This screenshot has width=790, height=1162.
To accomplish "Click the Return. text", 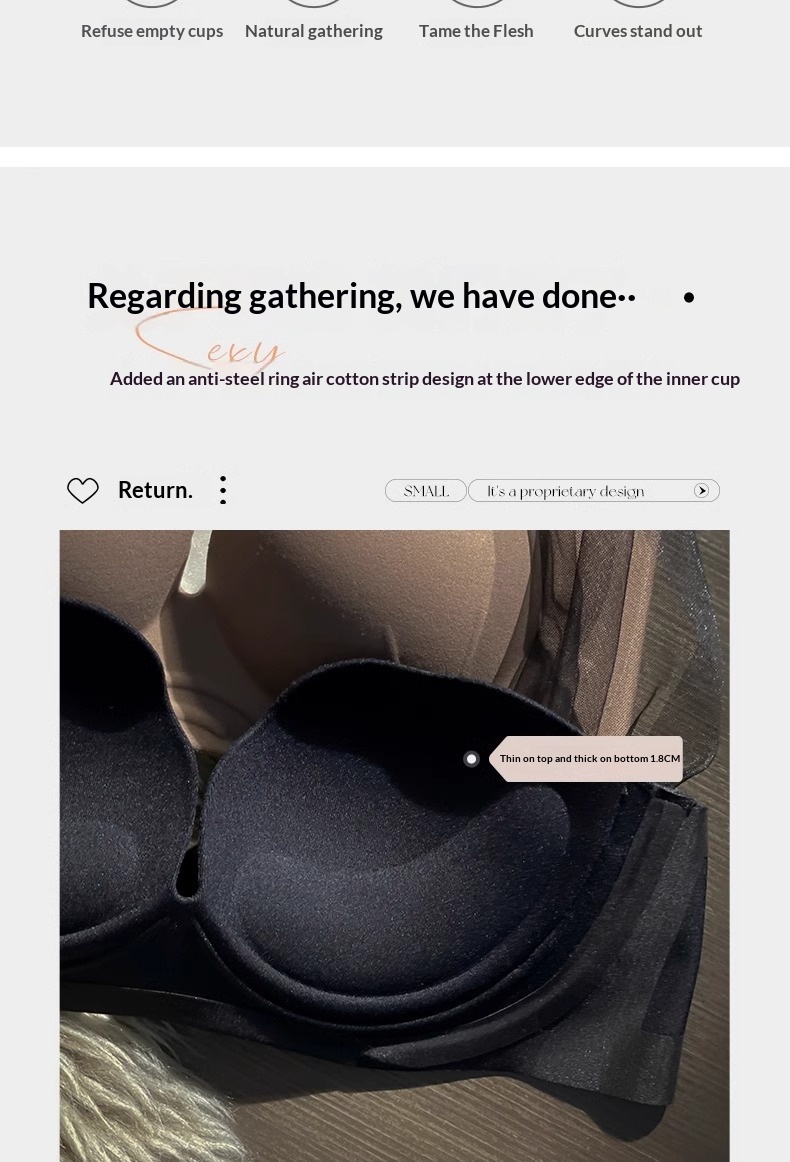I will [x=156, y=490].
